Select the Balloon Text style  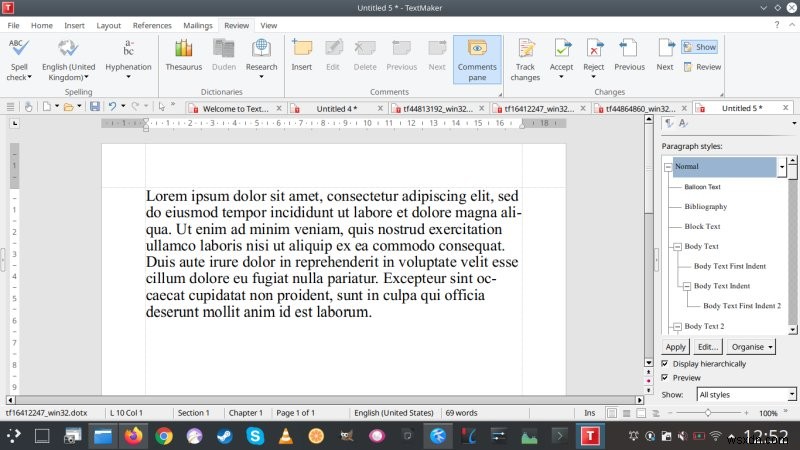click(702, 187)
